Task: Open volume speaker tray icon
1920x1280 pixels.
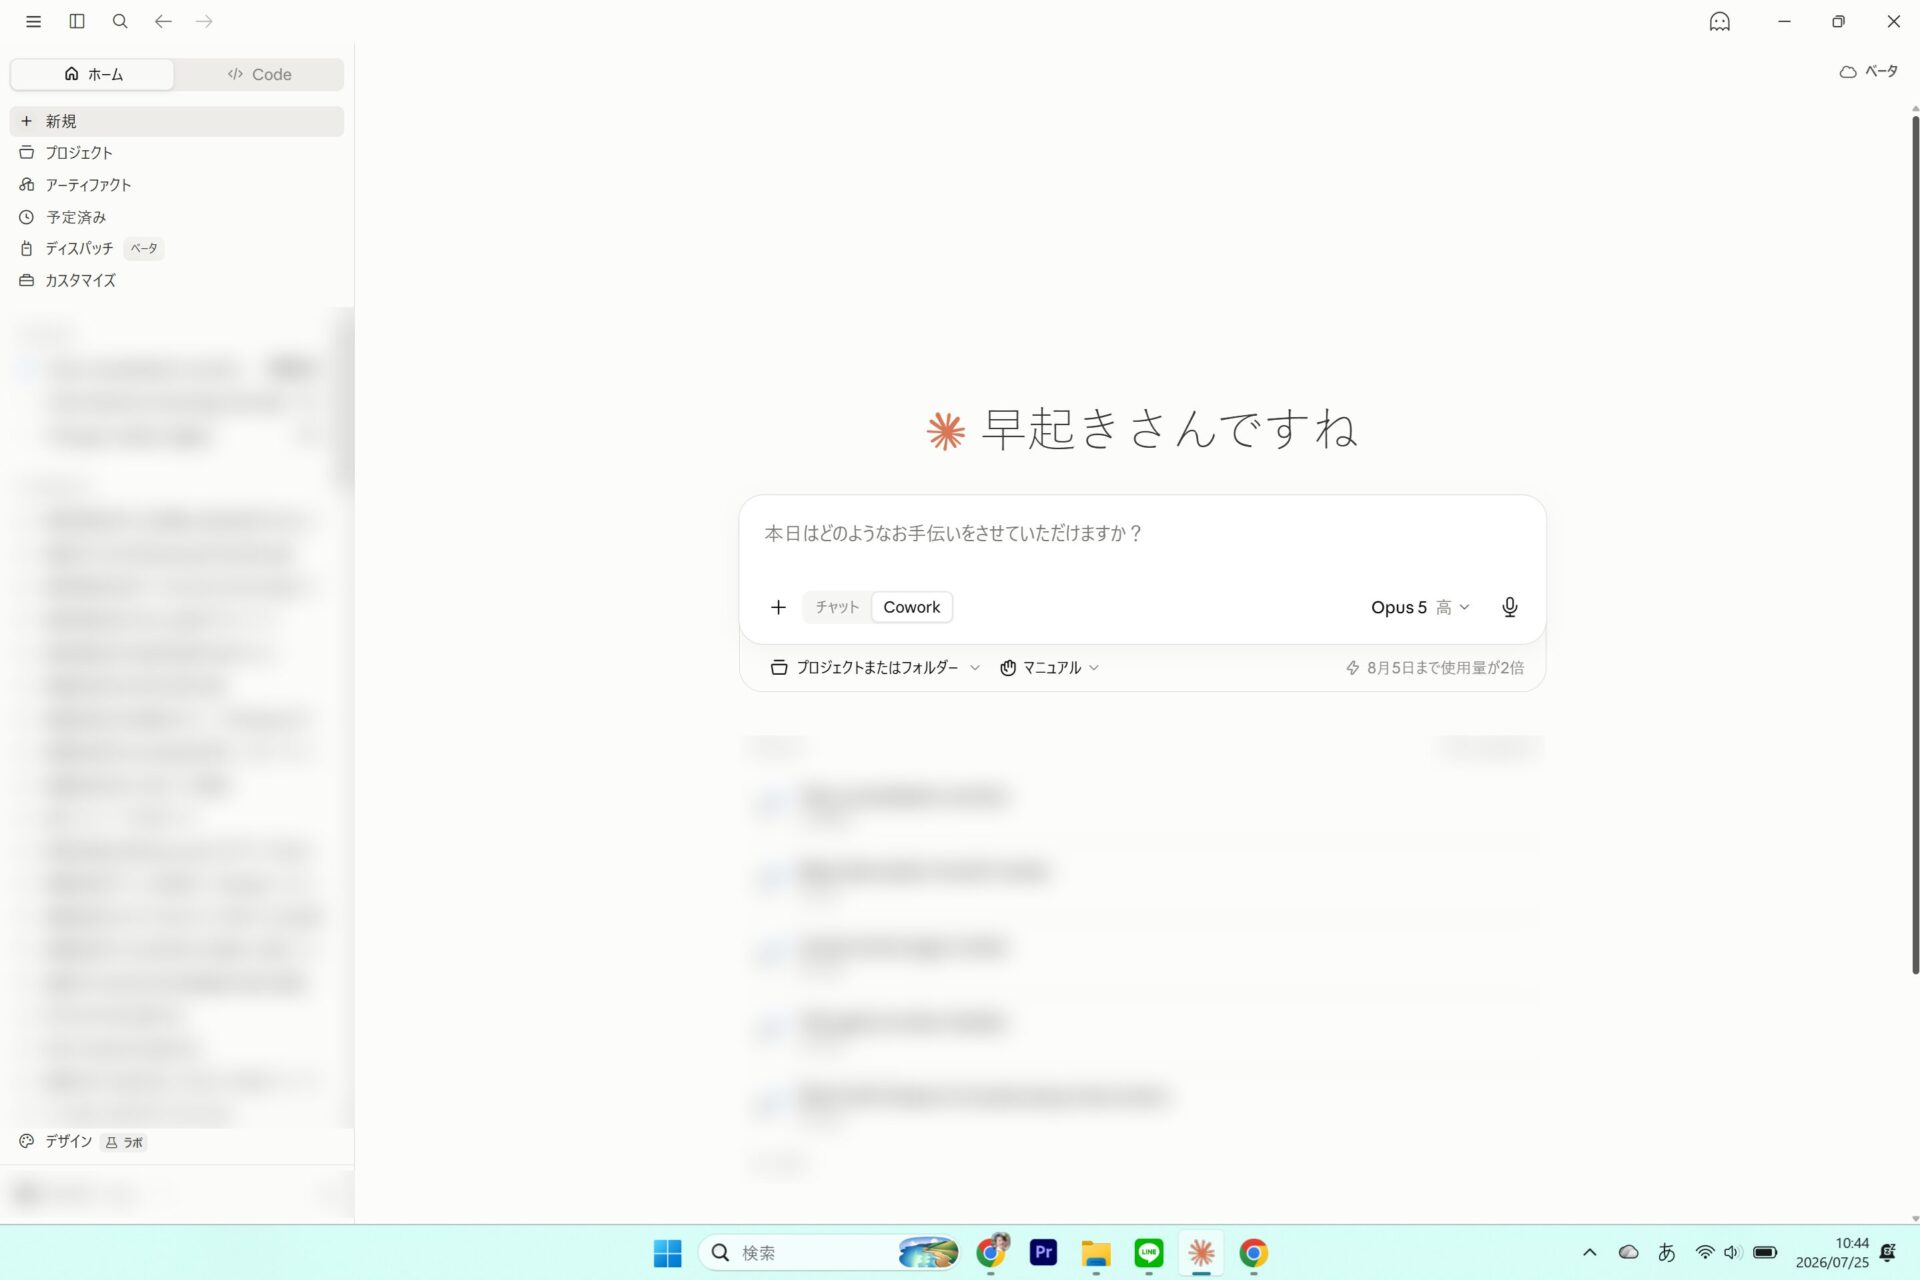Action: pyautogui.click(x=1732, y=1252)
